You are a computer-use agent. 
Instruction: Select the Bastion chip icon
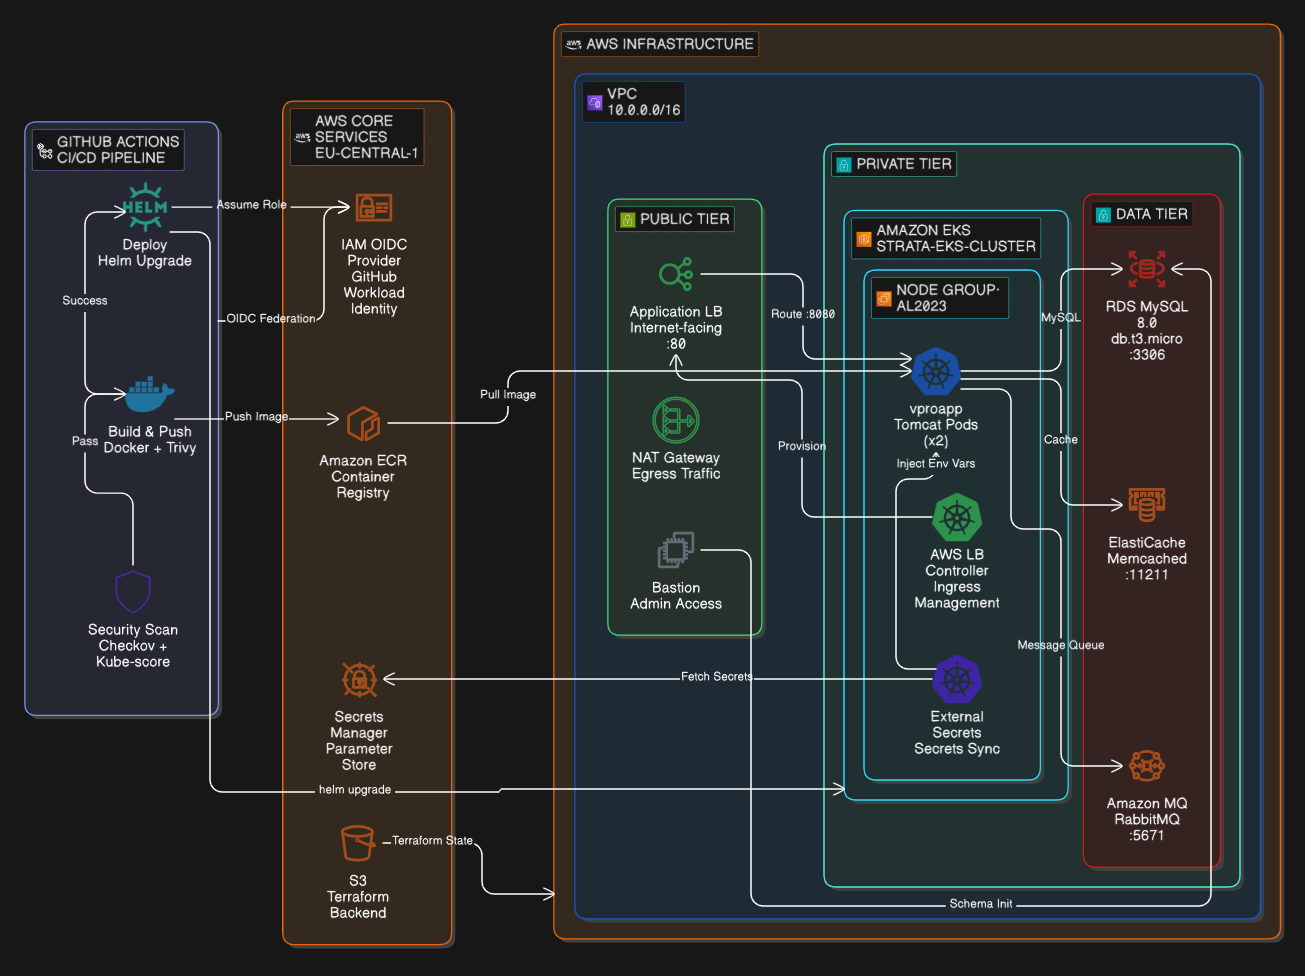tap(676, 551)
